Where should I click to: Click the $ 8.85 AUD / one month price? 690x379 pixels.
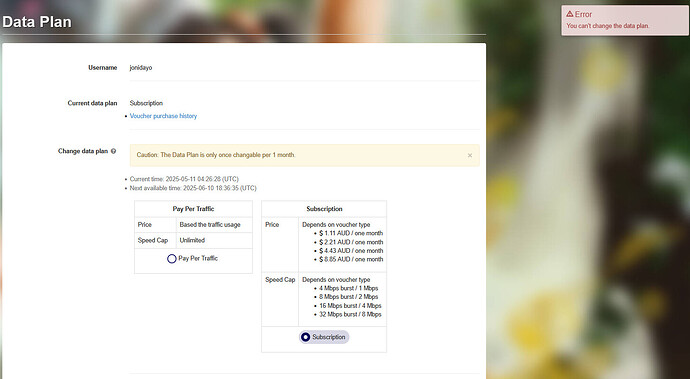point(351,259)
